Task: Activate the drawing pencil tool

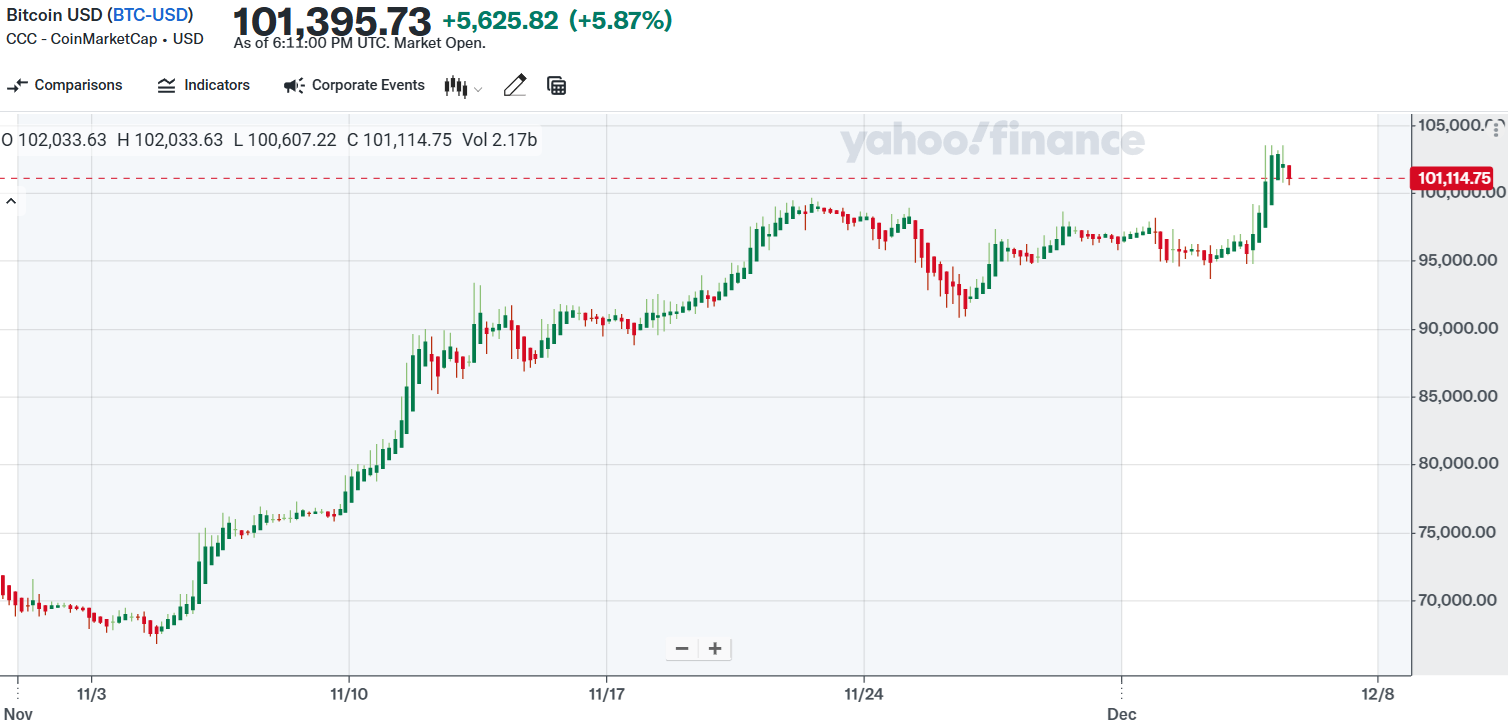Action: coord(515,85)
